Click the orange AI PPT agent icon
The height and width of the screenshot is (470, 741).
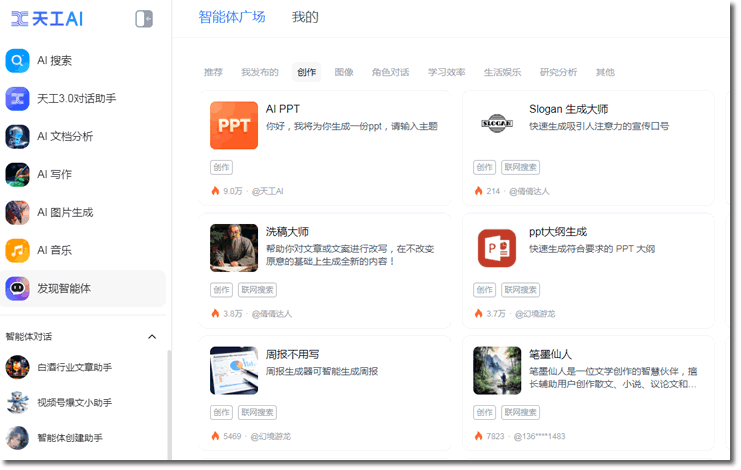click(234, 125)
